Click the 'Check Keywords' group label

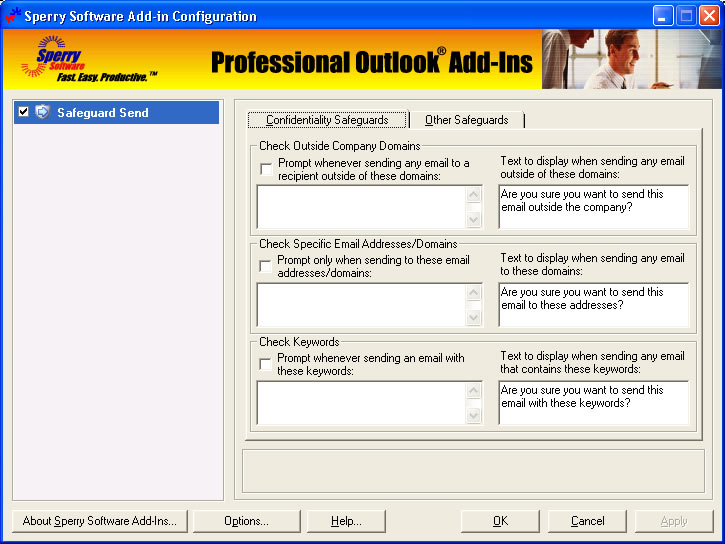coord(299,342)
